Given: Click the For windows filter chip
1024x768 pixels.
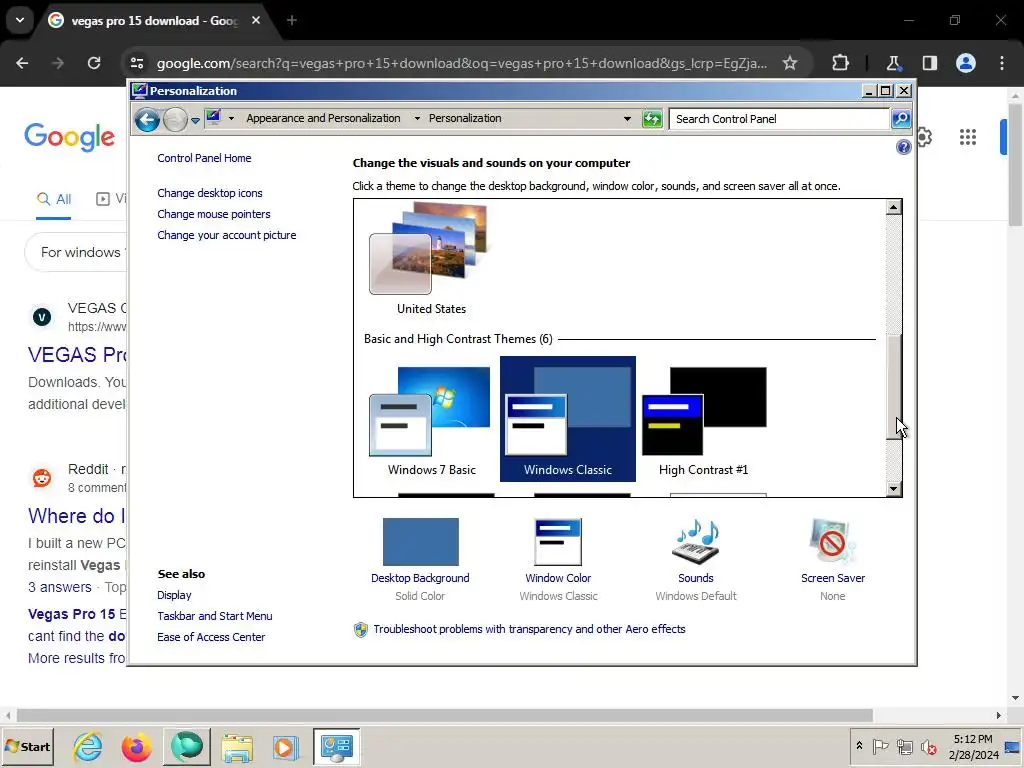Looking at the screenshot, I should [76, 252].
